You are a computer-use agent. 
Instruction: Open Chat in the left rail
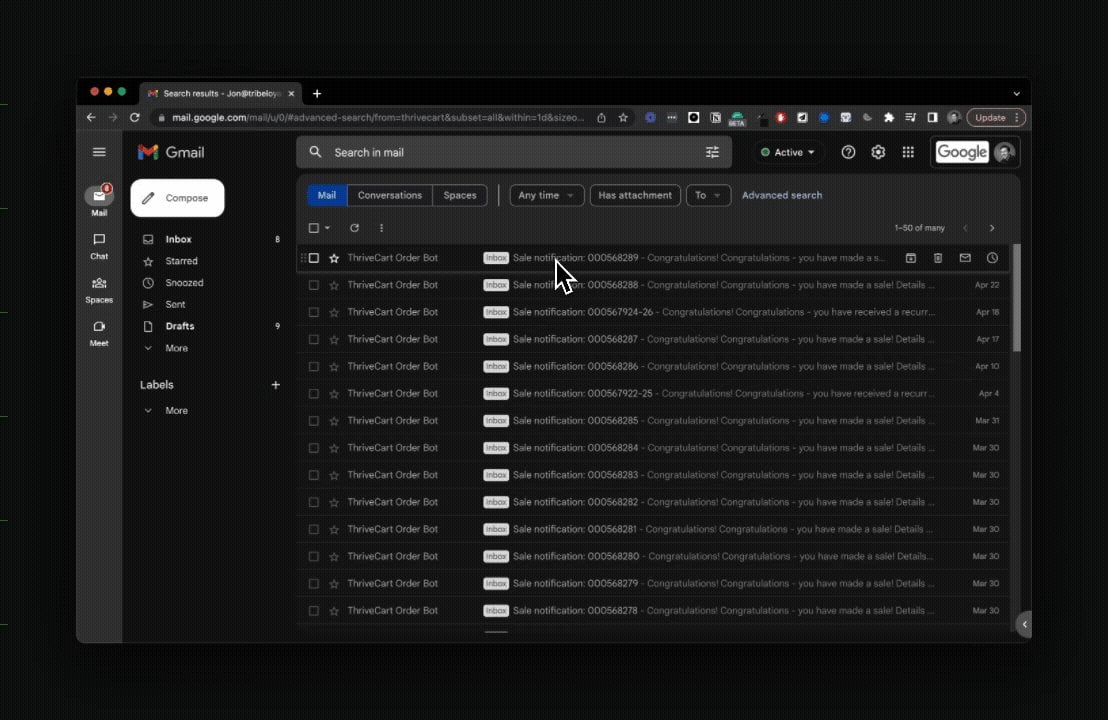(x=99, y=246)
